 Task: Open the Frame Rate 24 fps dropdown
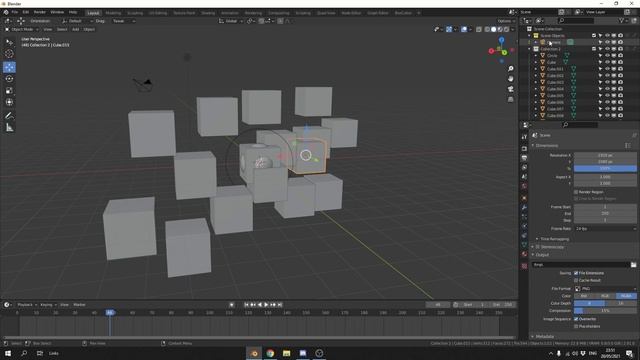point(605,229)
